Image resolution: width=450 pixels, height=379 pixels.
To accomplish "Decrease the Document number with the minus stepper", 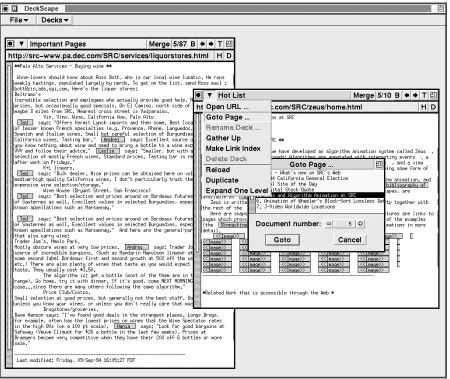I will click(x=329, y=224).
